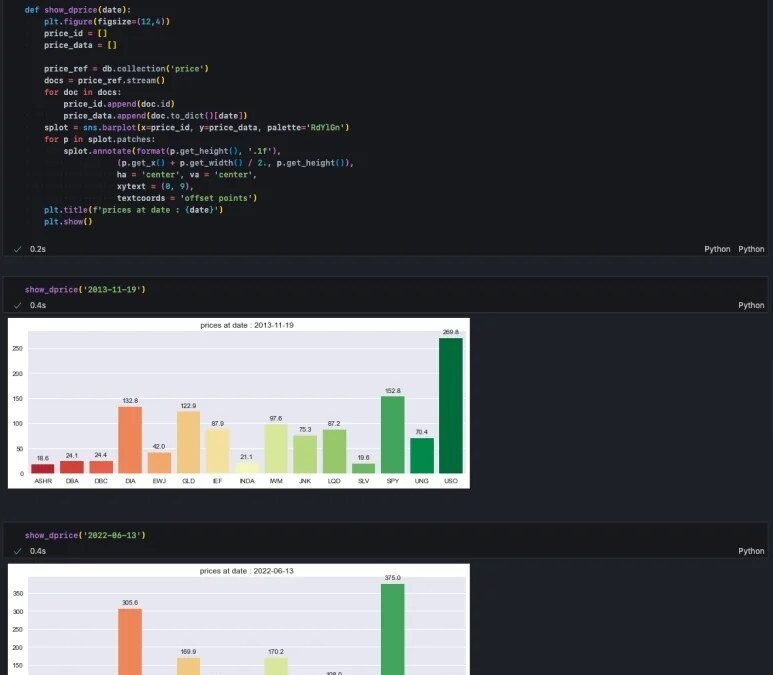Click the 0.2s execution time text
773x675 pixels.
[x=37, y=249]
